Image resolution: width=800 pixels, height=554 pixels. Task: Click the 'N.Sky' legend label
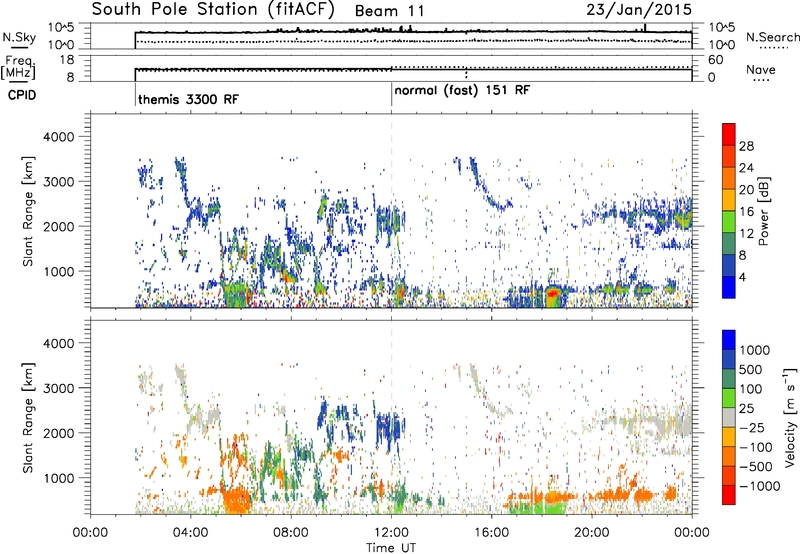click(x=19, y=37)
